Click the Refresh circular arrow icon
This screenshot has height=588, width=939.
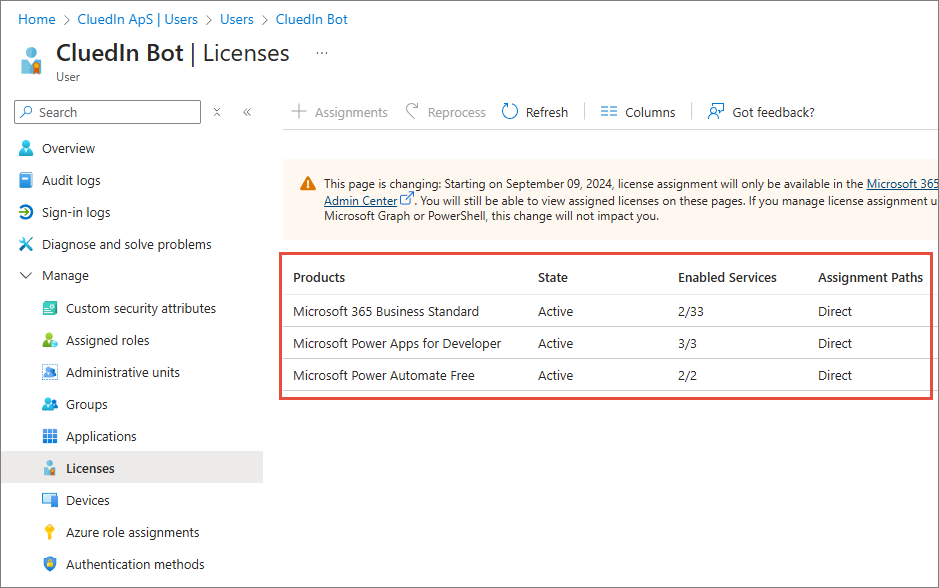[x=510, y=111]
